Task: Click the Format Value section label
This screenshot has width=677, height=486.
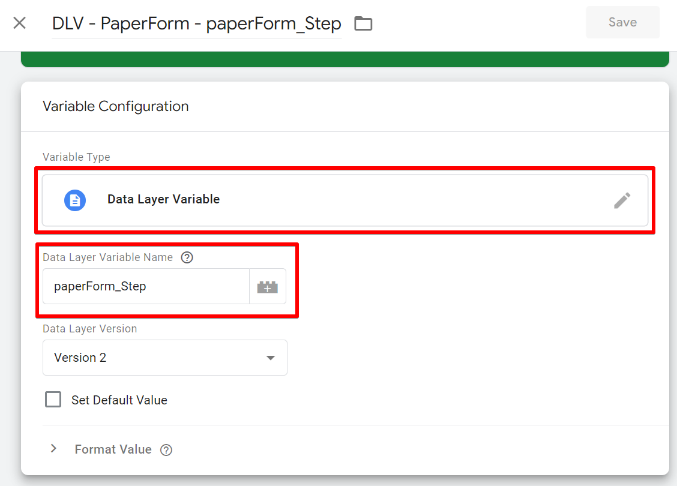Action: click(x=113, y=450)
